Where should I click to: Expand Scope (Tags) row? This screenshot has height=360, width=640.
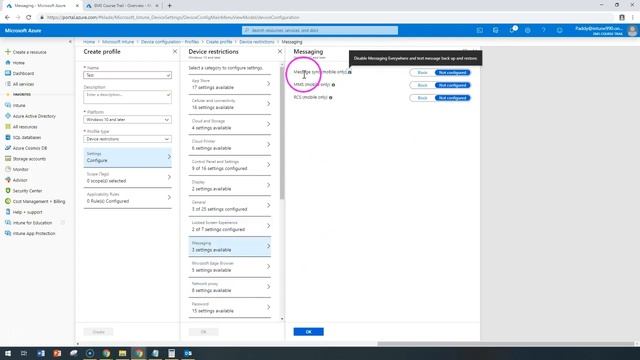[x=127, y=178]
